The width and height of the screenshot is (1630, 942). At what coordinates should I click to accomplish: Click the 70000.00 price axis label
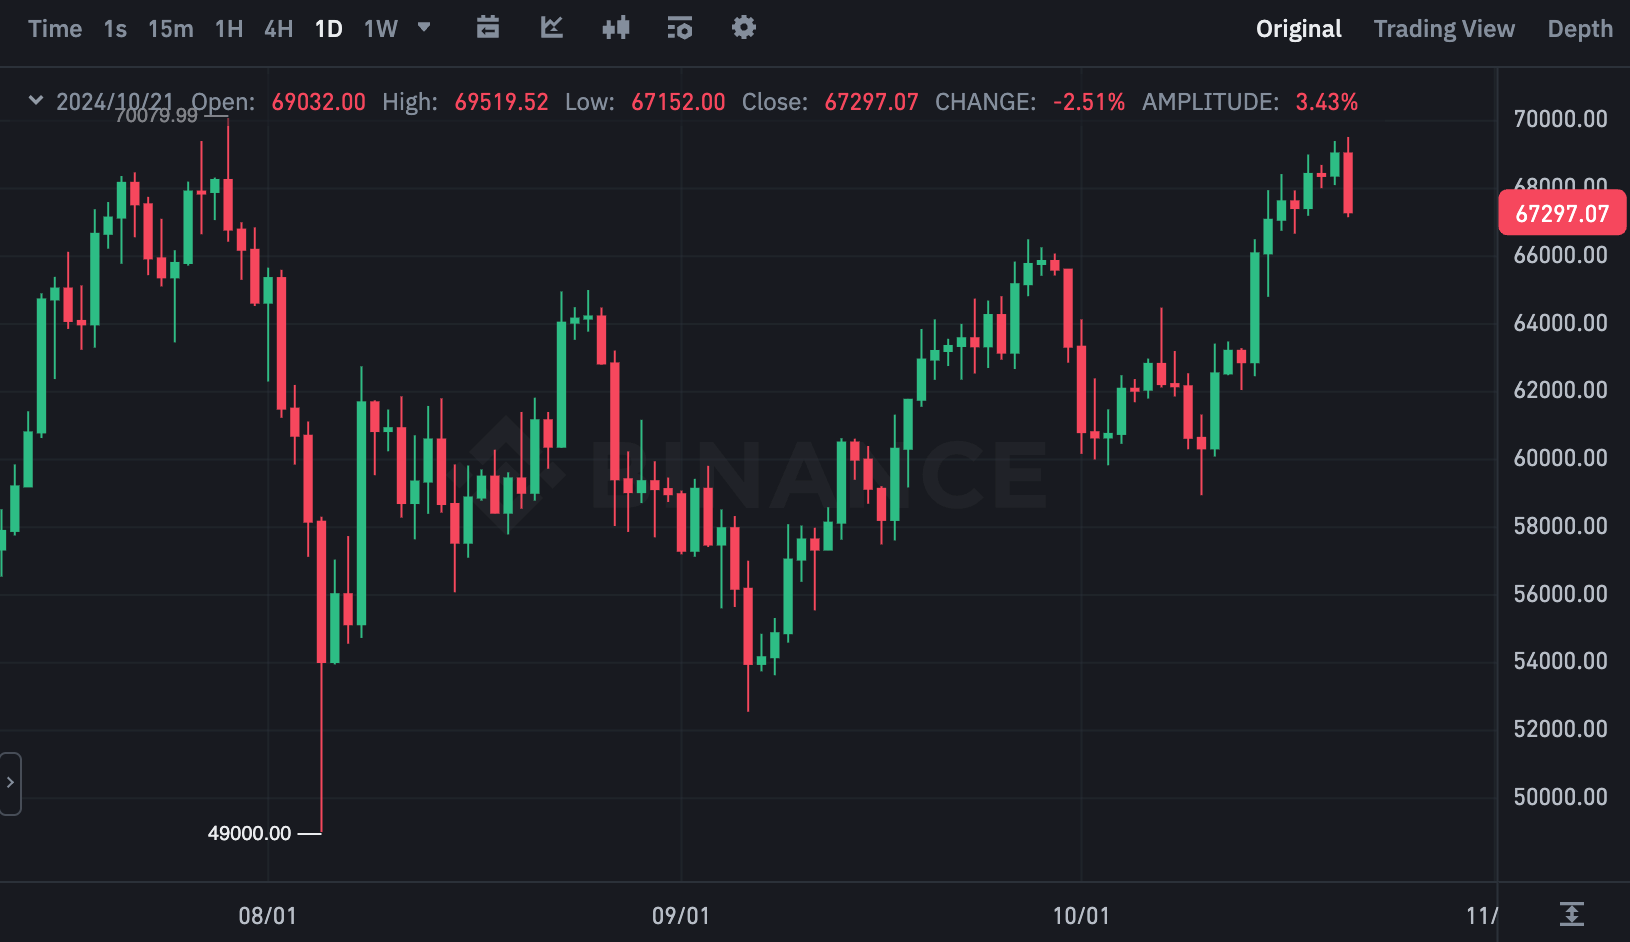[1560, 119]
